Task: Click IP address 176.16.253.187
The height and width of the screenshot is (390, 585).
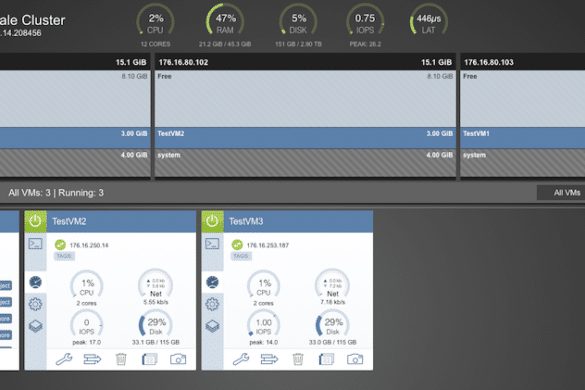Action: [268, 245]
